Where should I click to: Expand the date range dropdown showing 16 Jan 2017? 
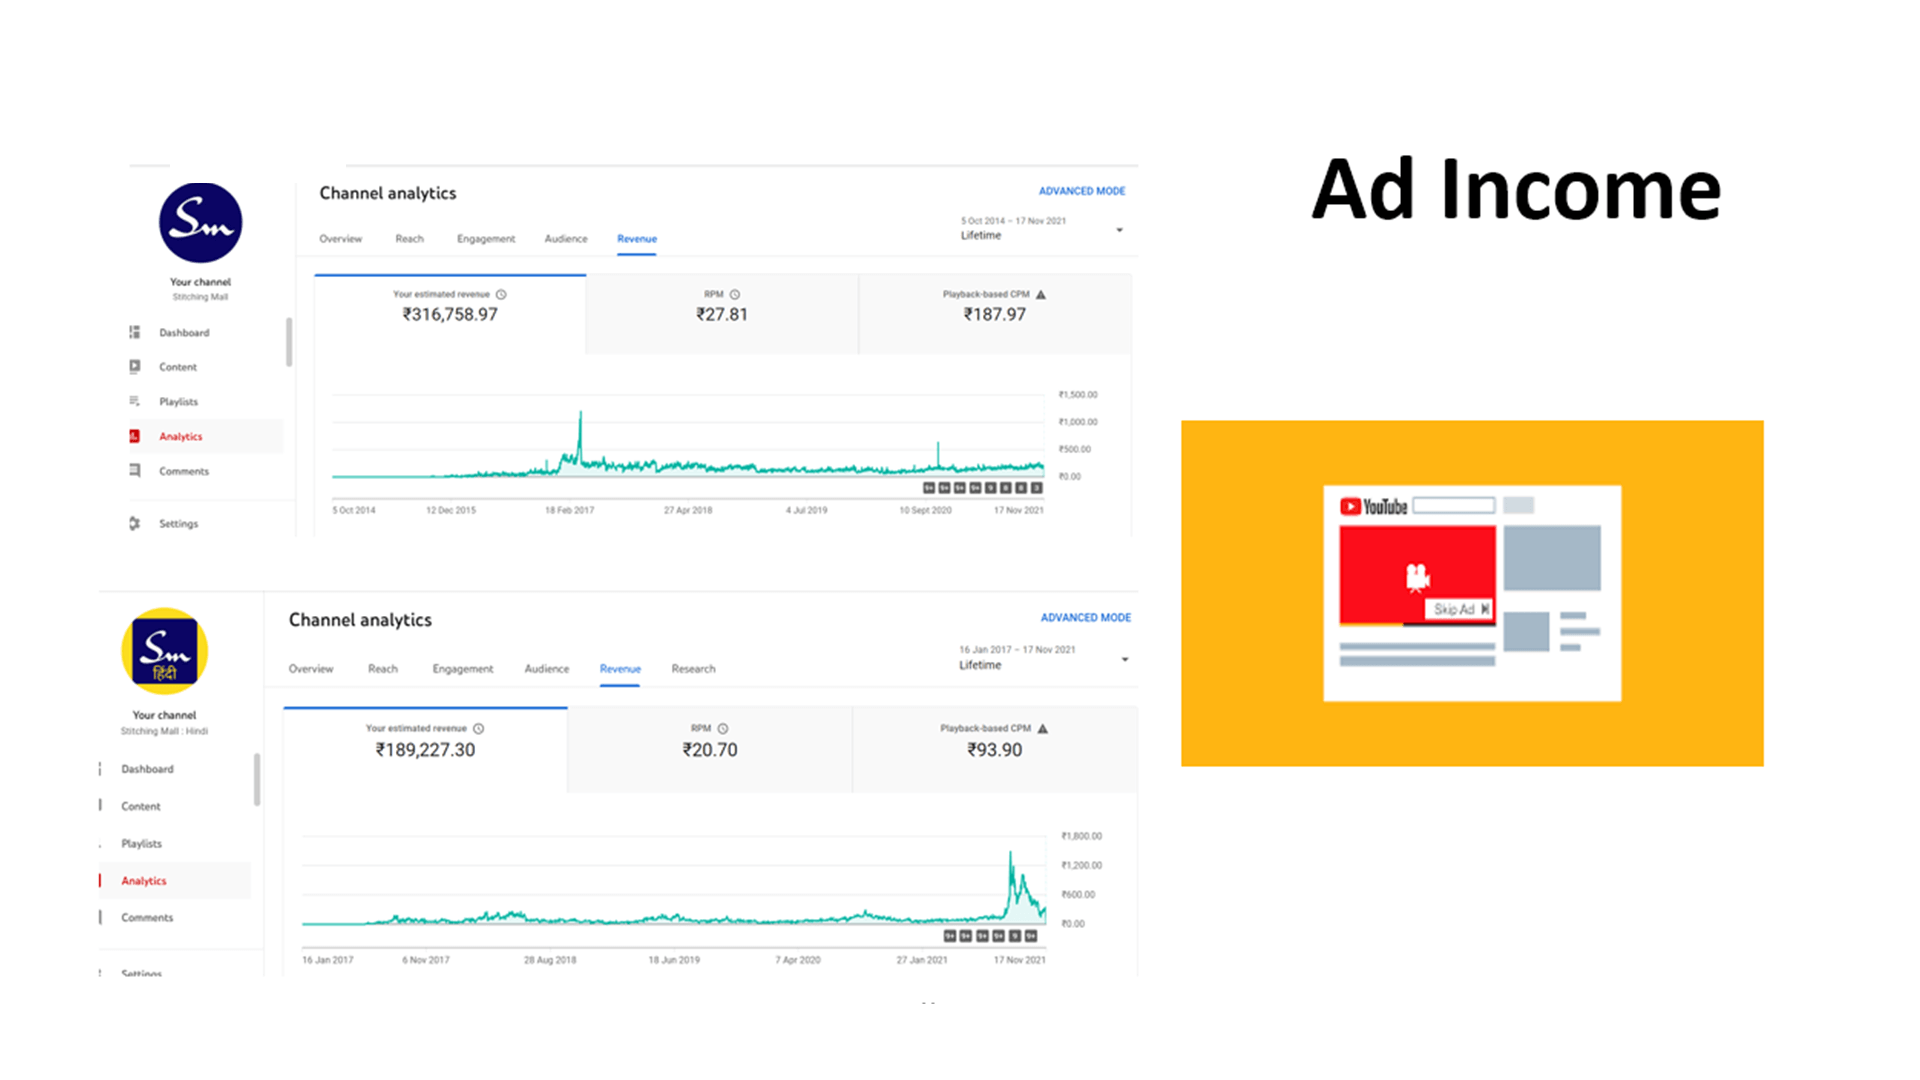click(1125, 659)
